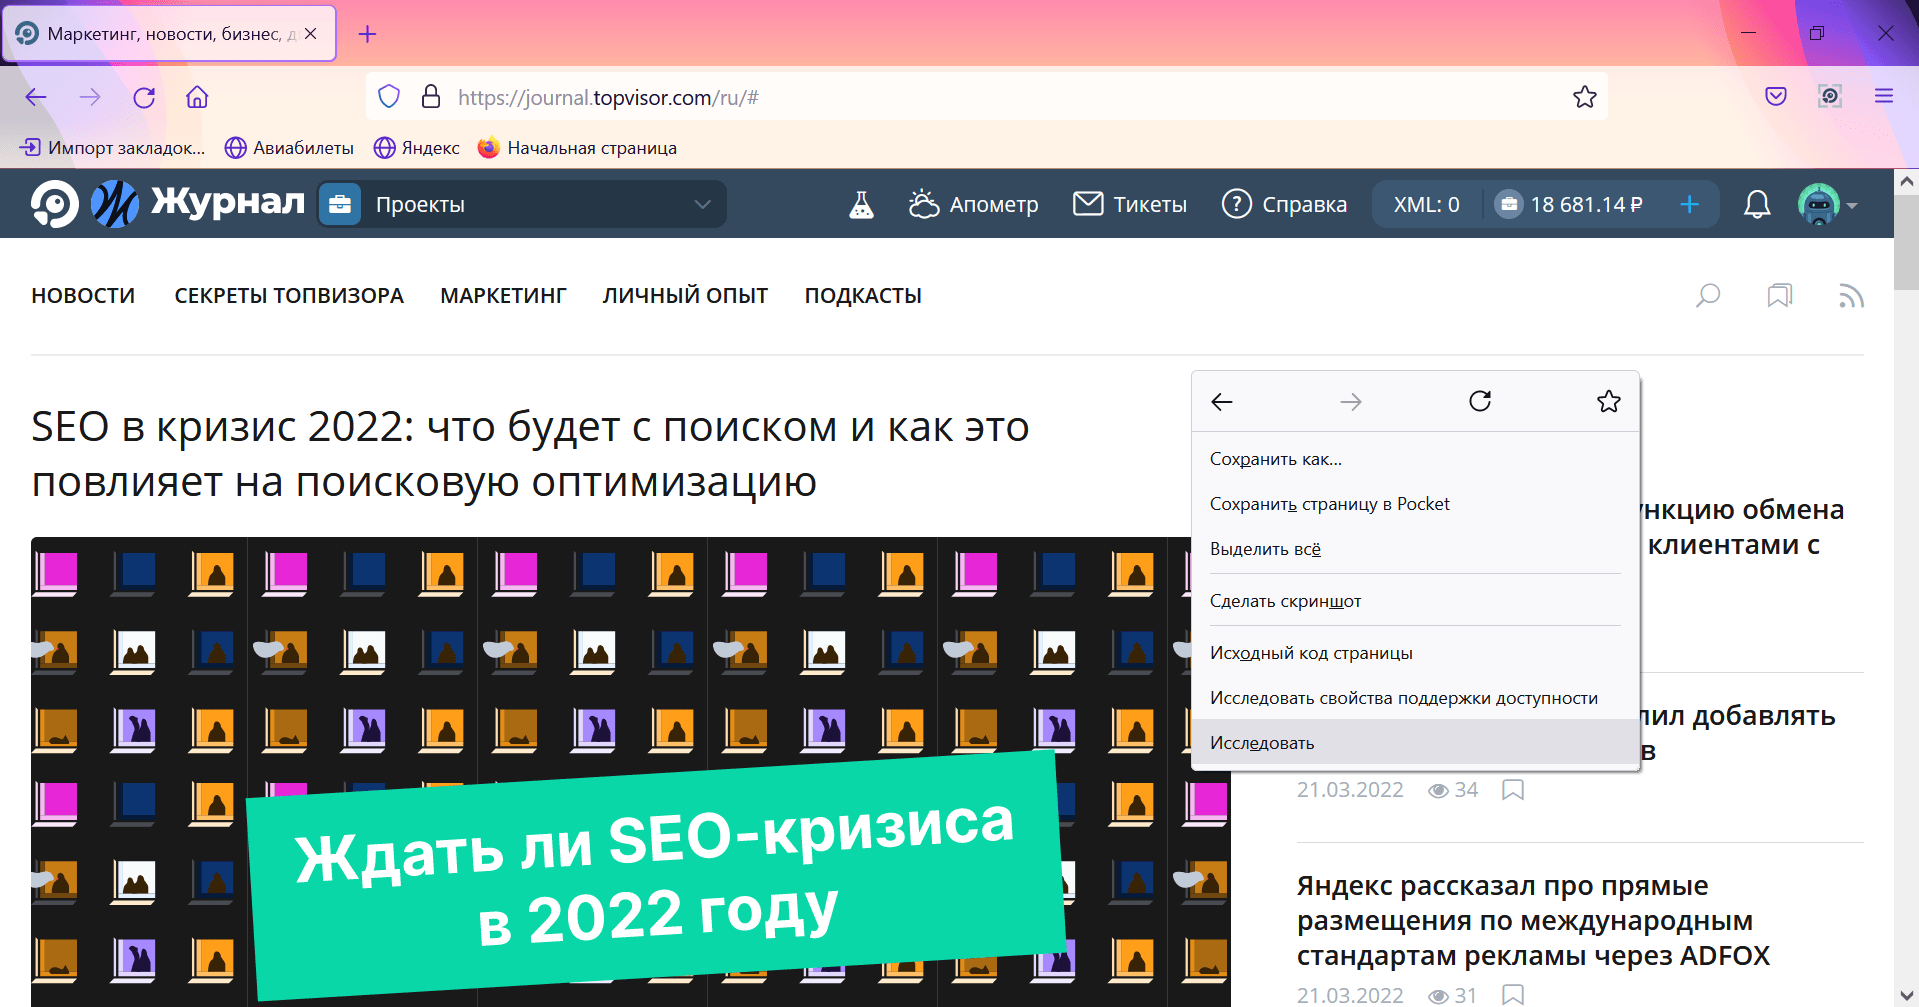Click context menu reload icon
The height and width of the screenshot is (1007, 1919).
pyautogui.click(x=1480, y=401)
